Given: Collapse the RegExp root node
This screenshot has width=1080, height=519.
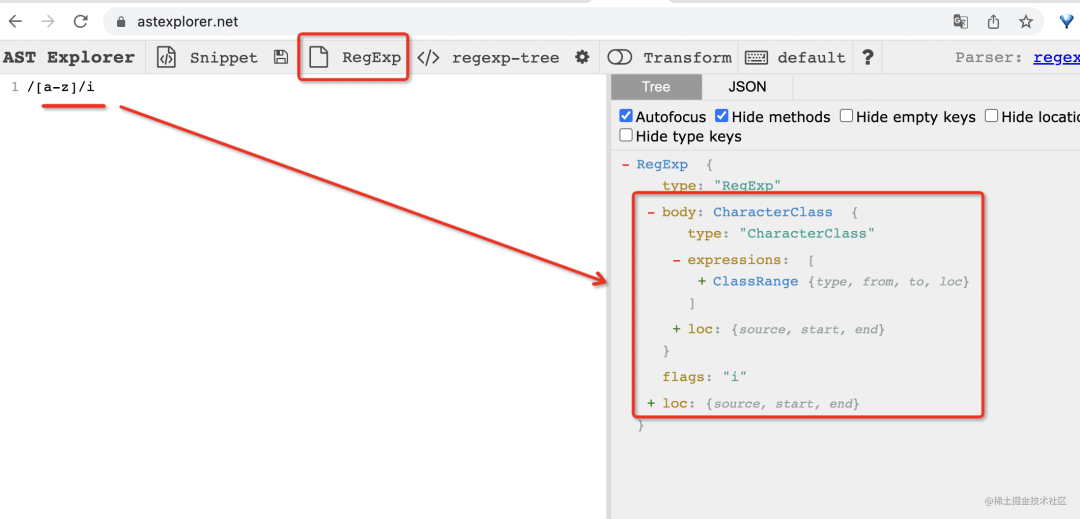Looking at the screenshot, I should [626, 165].
